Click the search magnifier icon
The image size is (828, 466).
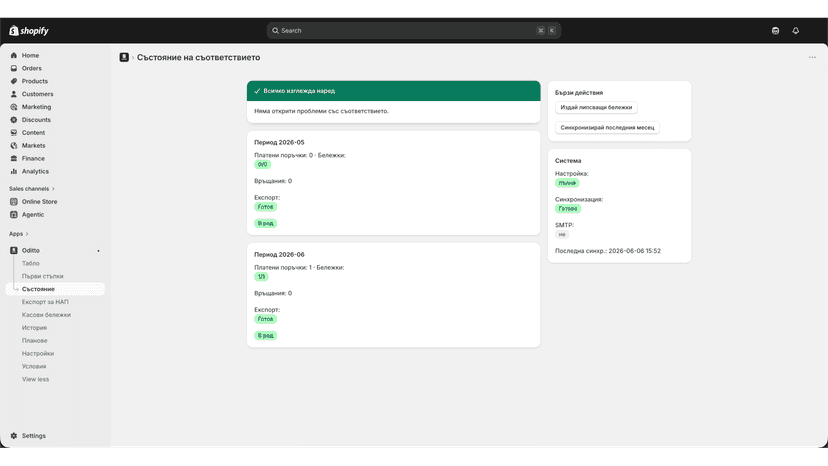tap(275, 31)
